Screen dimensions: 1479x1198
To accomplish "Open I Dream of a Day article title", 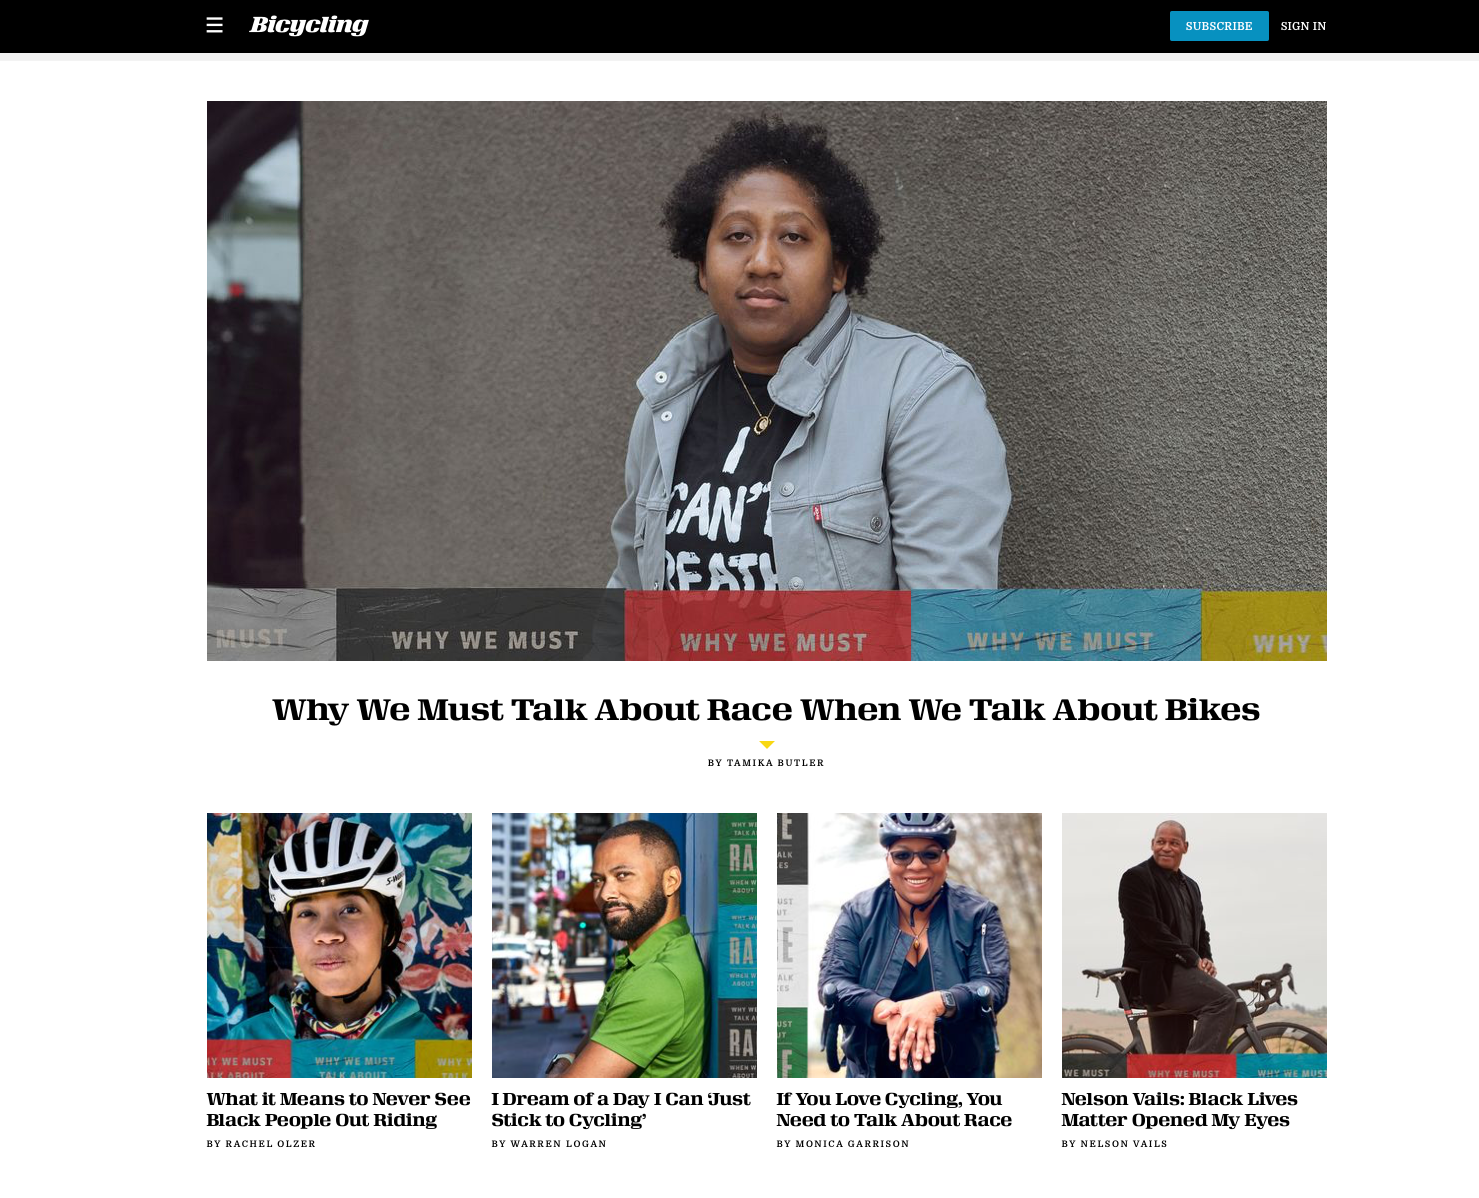I will point(621,1110).
